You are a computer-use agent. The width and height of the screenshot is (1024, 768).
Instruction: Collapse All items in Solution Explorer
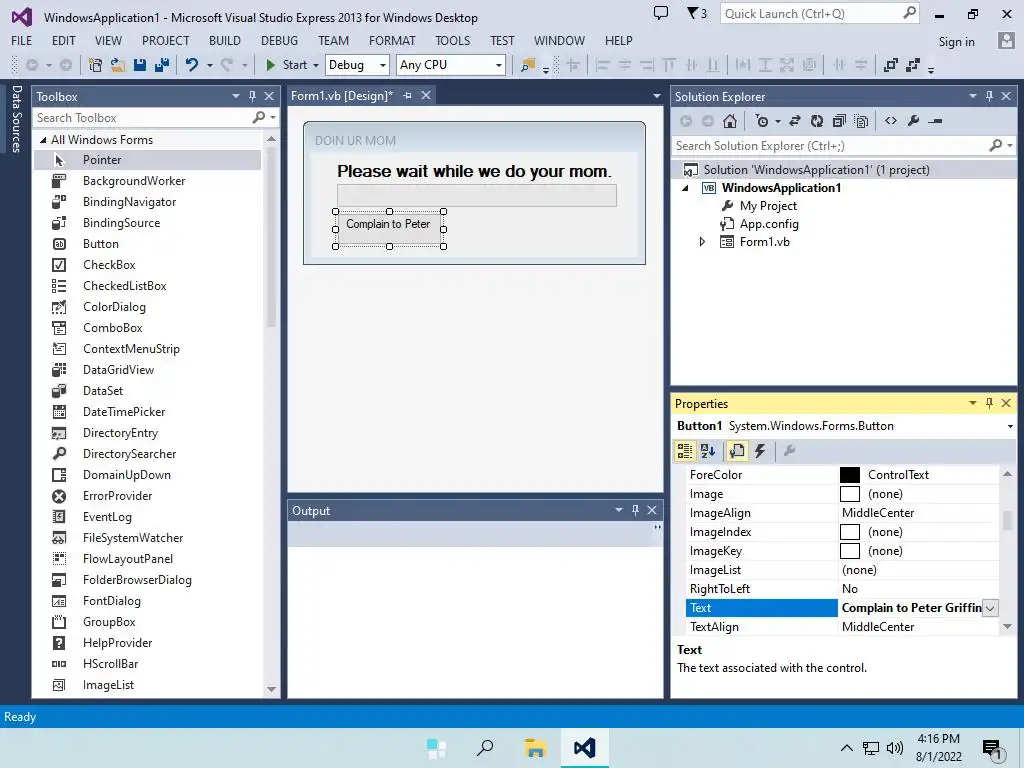click(839, 121)
